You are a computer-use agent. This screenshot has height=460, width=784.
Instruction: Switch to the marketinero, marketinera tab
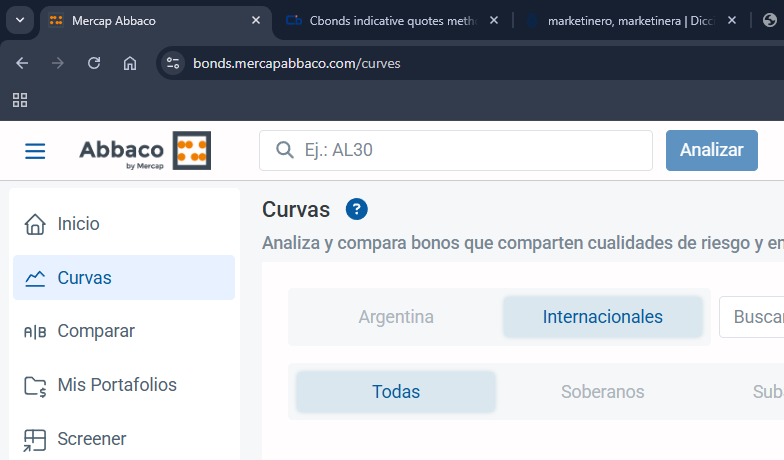coord(631,21)
